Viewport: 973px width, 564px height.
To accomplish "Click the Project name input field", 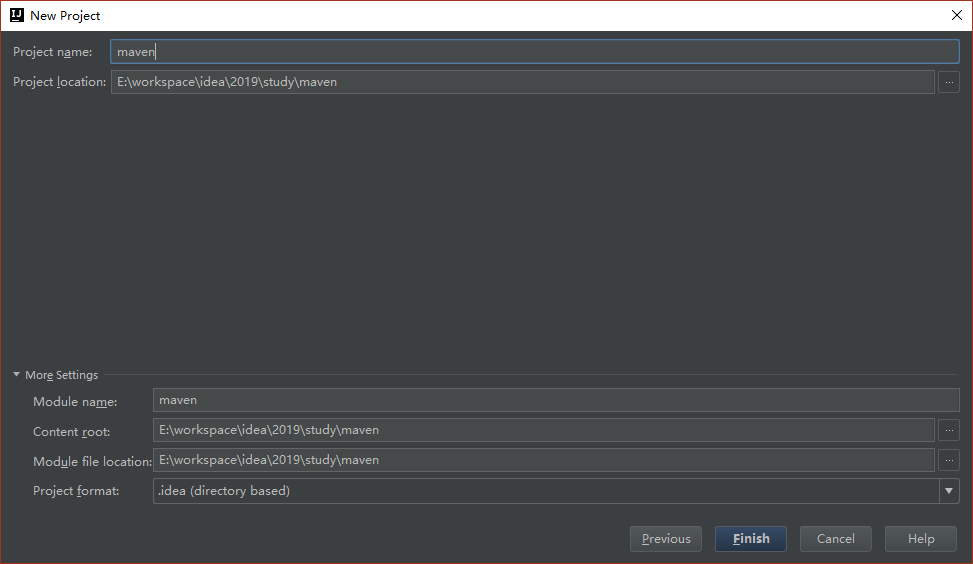I will tap(534, 51).
